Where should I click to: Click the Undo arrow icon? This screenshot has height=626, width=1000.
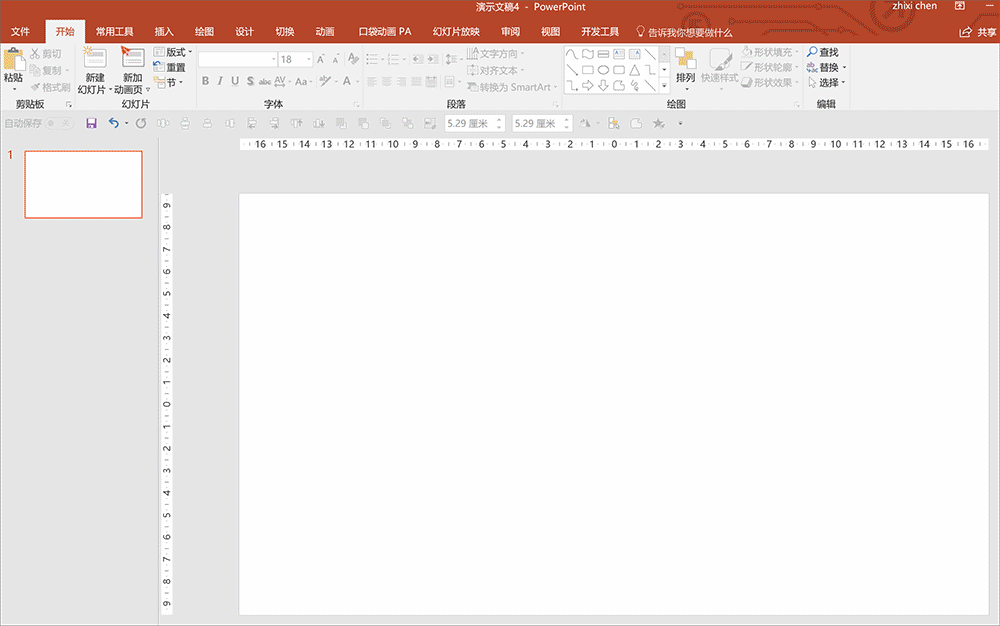(113, 123)
